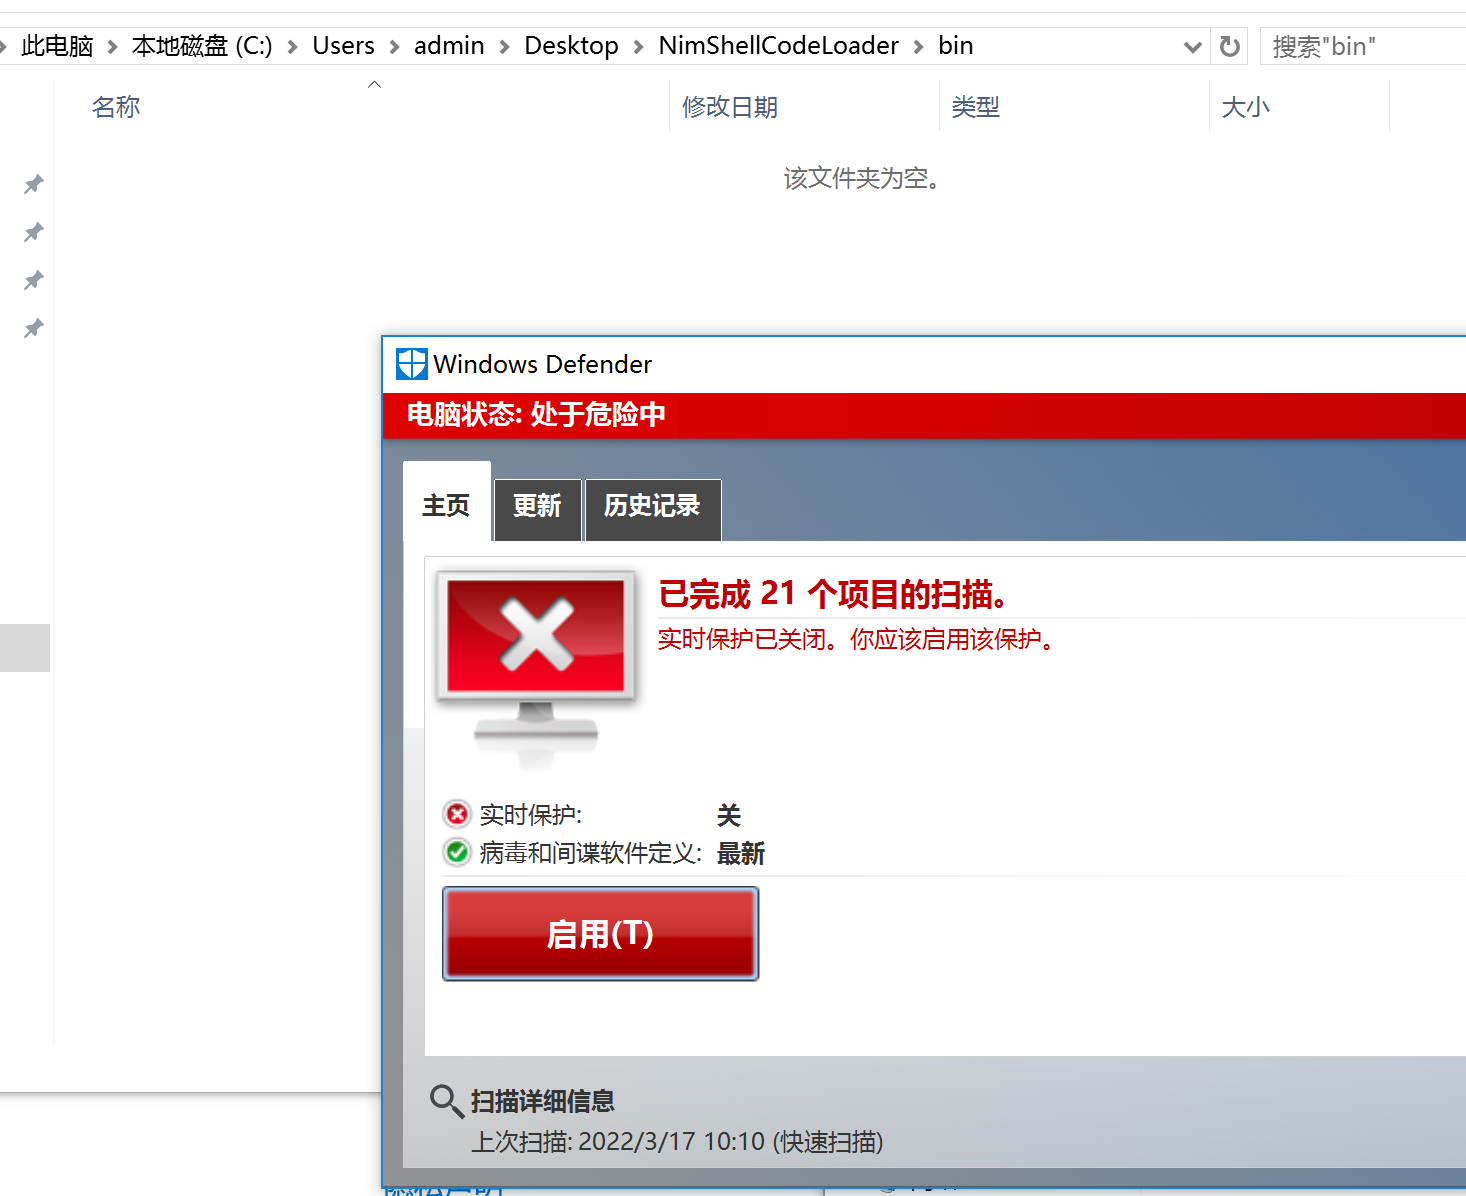The height and width of the screenshot is (1196, 1466).
Task: Click the refresh icon in Explorer address bar
Action: [x=1230, y=46]
